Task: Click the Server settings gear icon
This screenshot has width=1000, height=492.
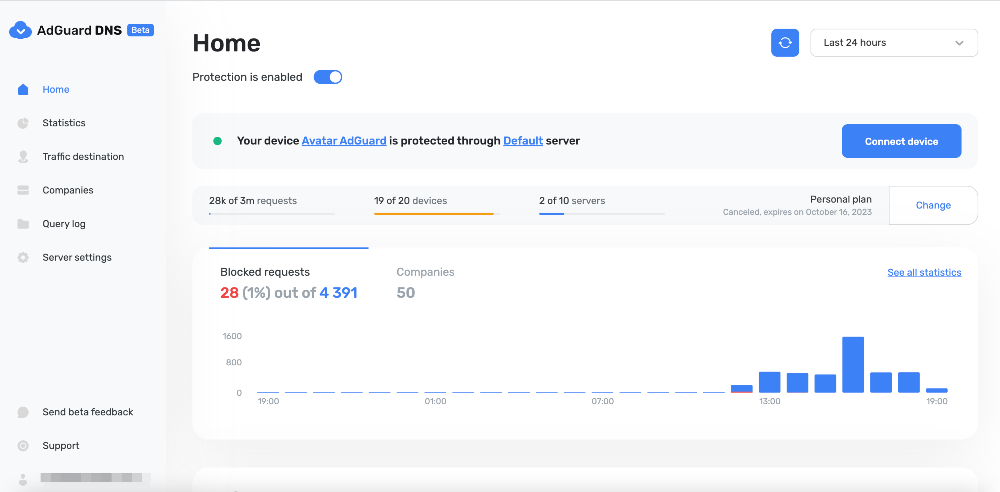Action: (23, 258)
